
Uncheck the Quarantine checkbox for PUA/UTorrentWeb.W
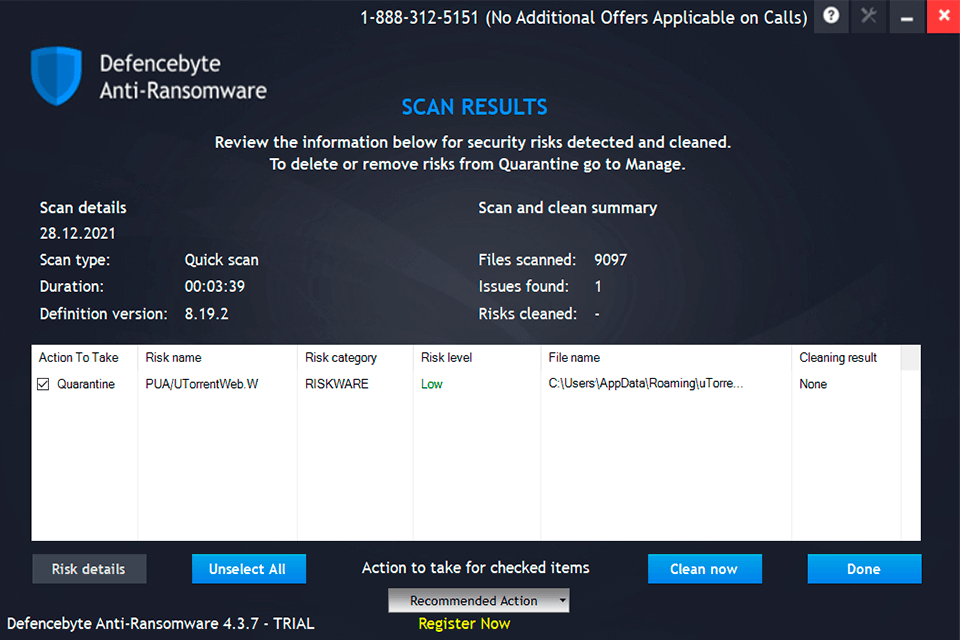[43, 384]
